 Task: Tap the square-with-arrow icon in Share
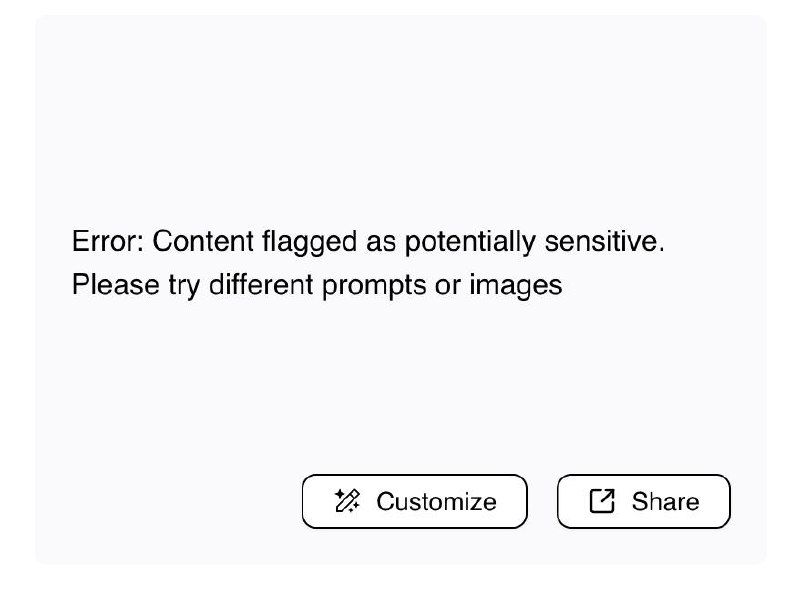(602, 501)
